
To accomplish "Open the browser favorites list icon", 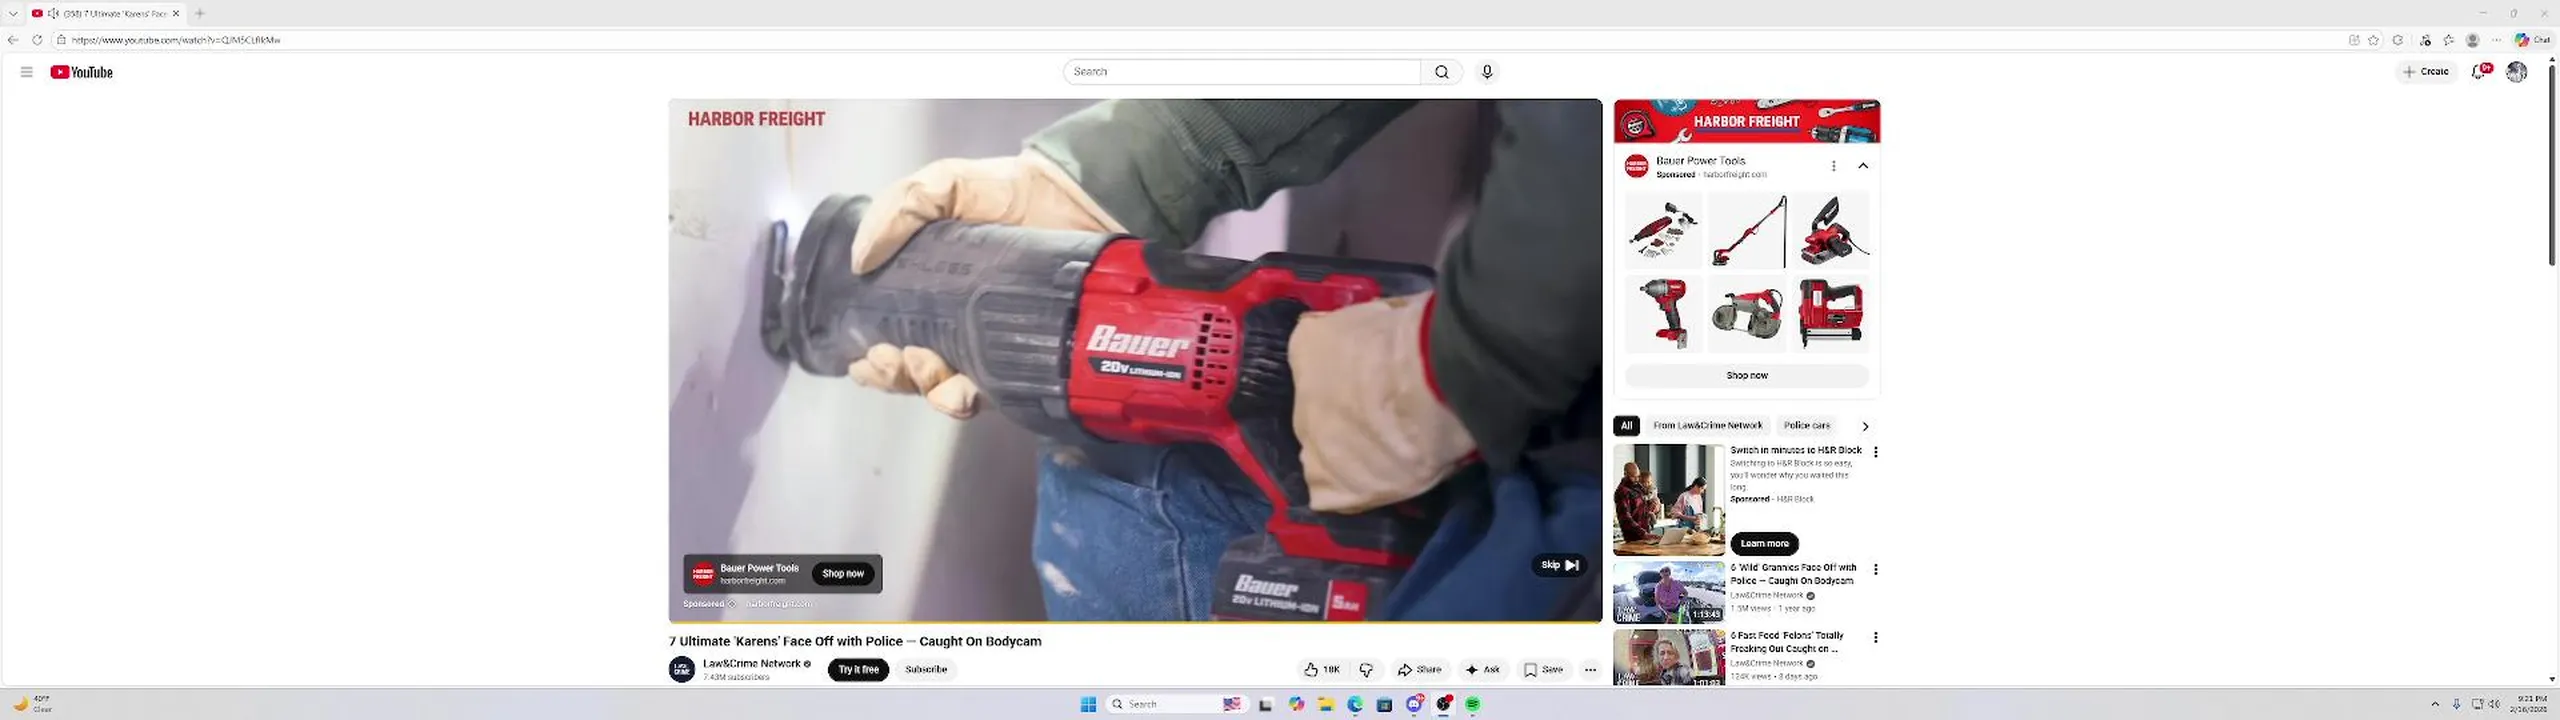I will tap(2448, 40).
